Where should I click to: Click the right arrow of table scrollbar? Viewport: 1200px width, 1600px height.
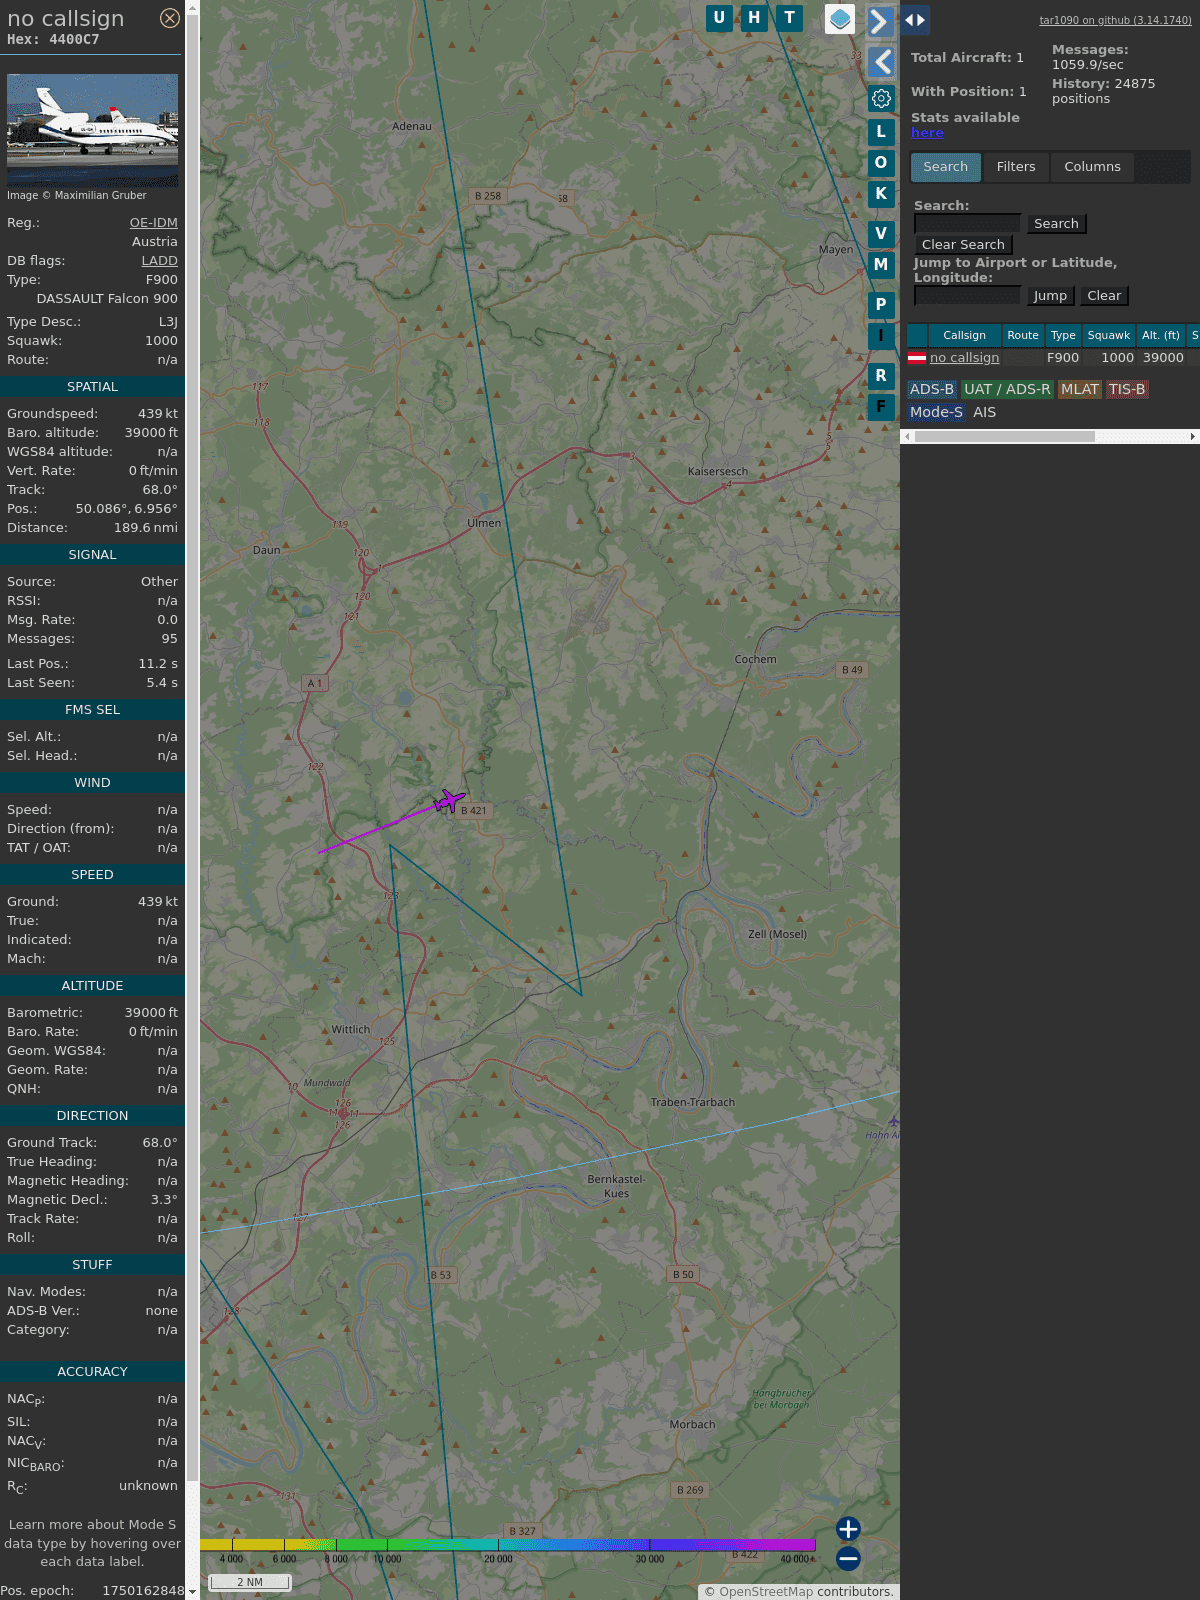point(1193,436)
